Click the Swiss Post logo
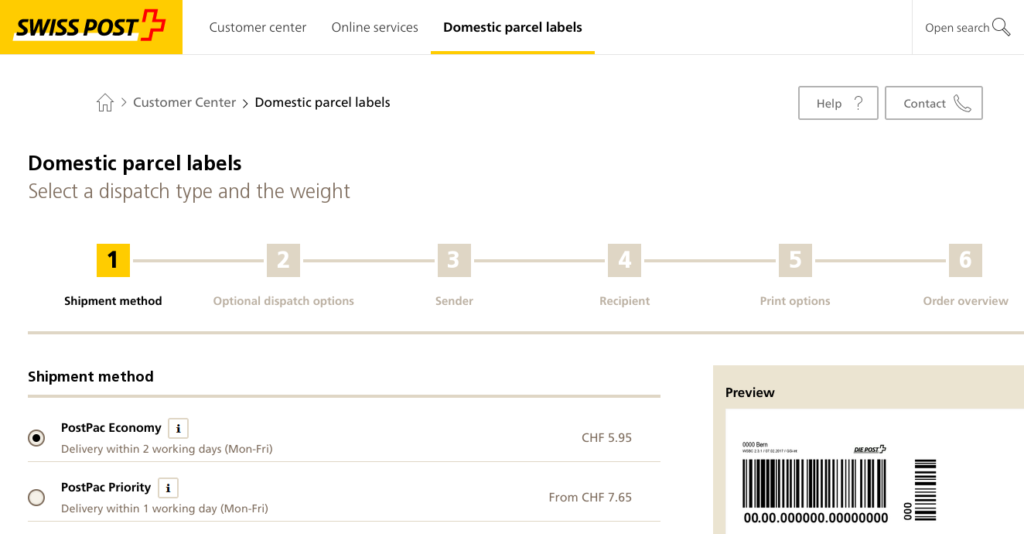The height and width of the screenshot is (534, 1024). click(91, 27)
